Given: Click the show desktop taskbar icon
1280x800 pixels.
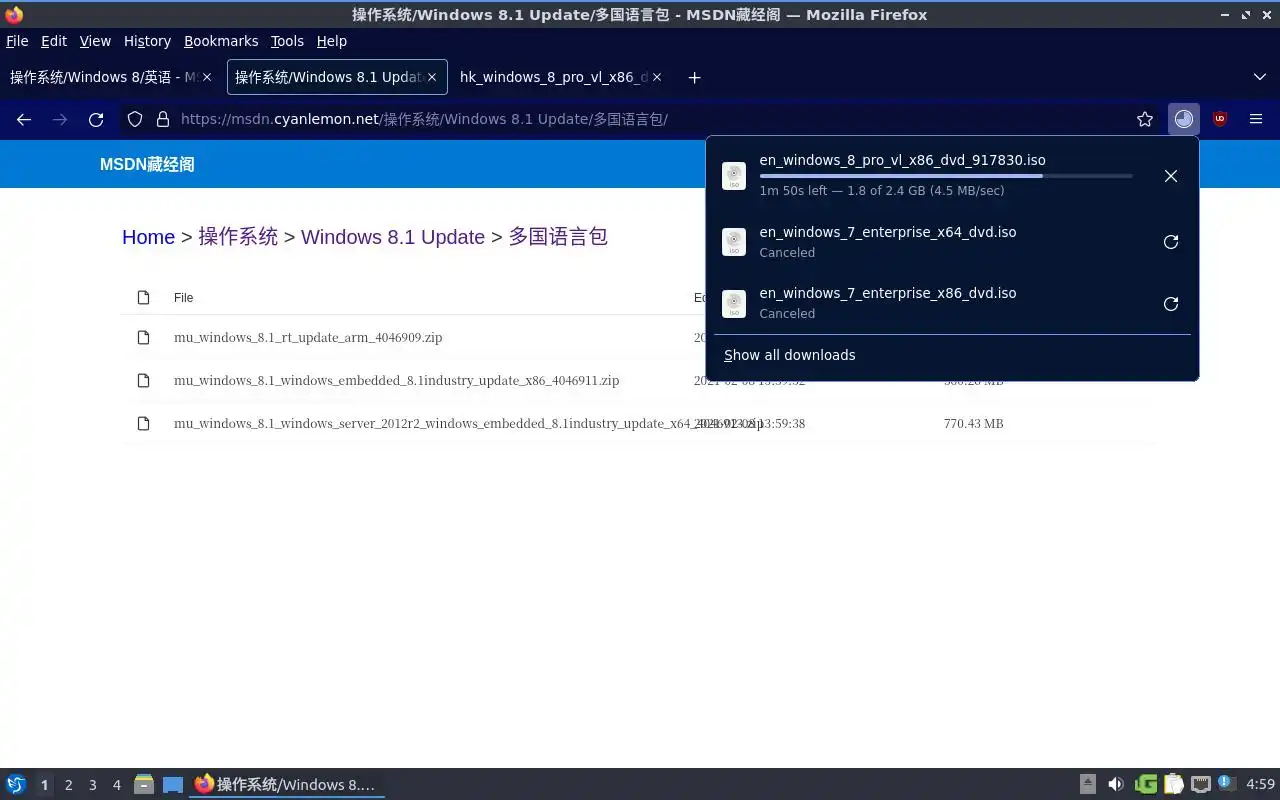Looking at the screenshot, I should (173, 785).
